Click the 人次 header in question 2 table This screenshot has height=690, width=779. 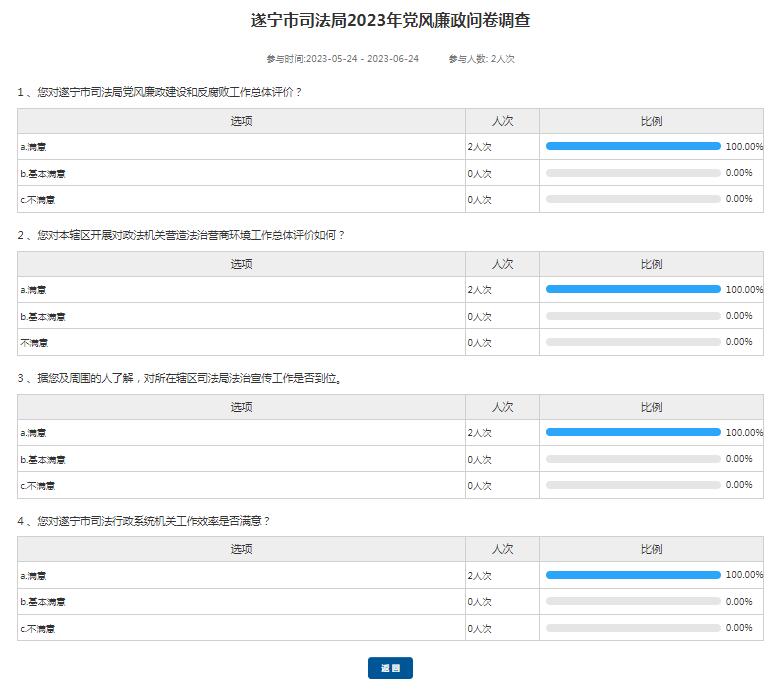[x=502, y=264]
